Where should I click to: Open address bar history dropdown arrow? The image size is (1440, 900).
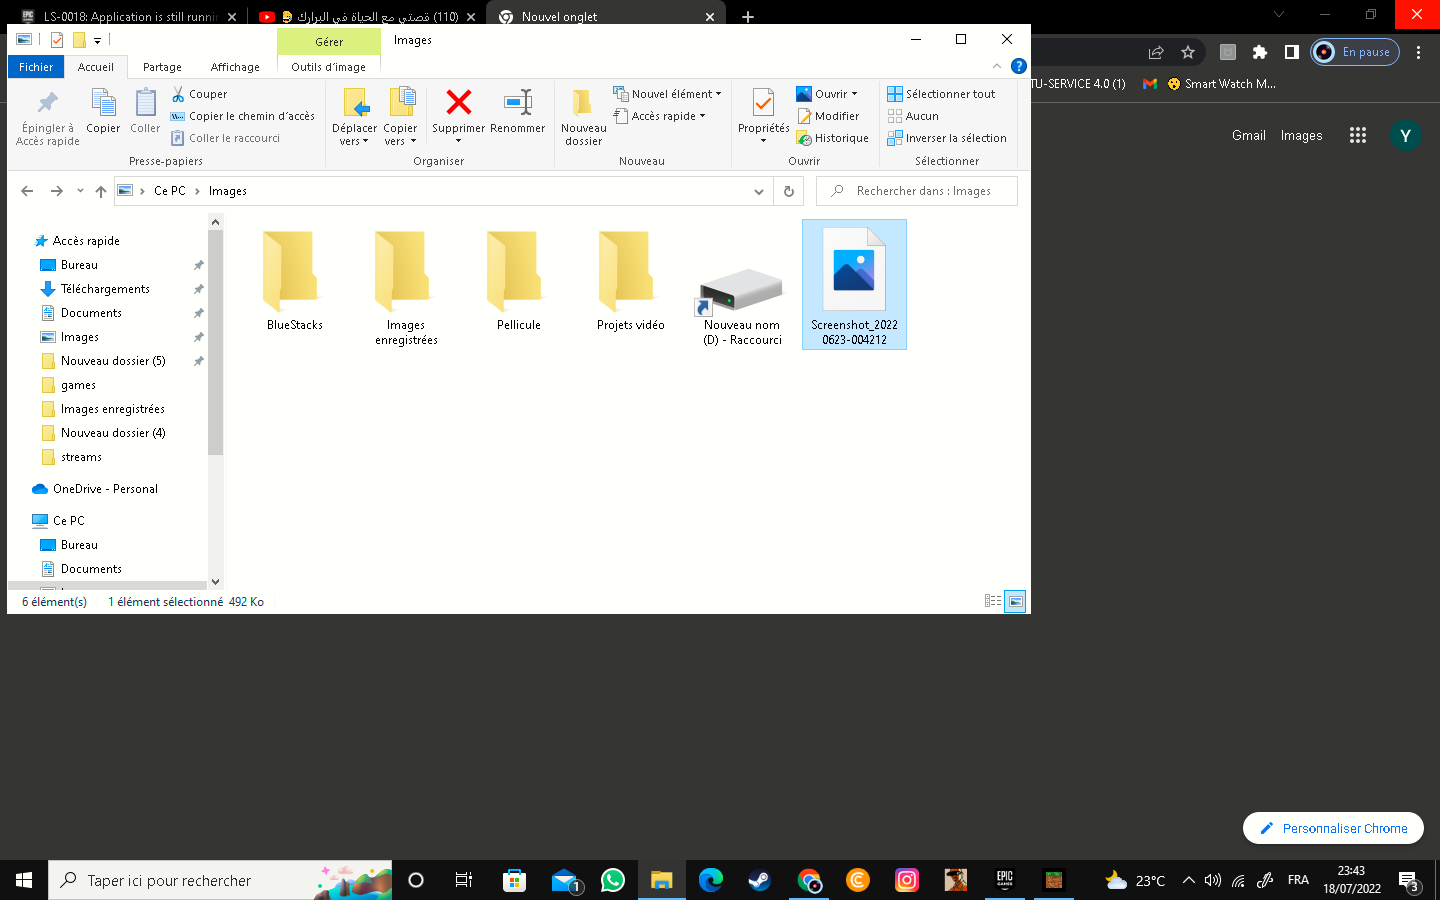tap(758, 191)
